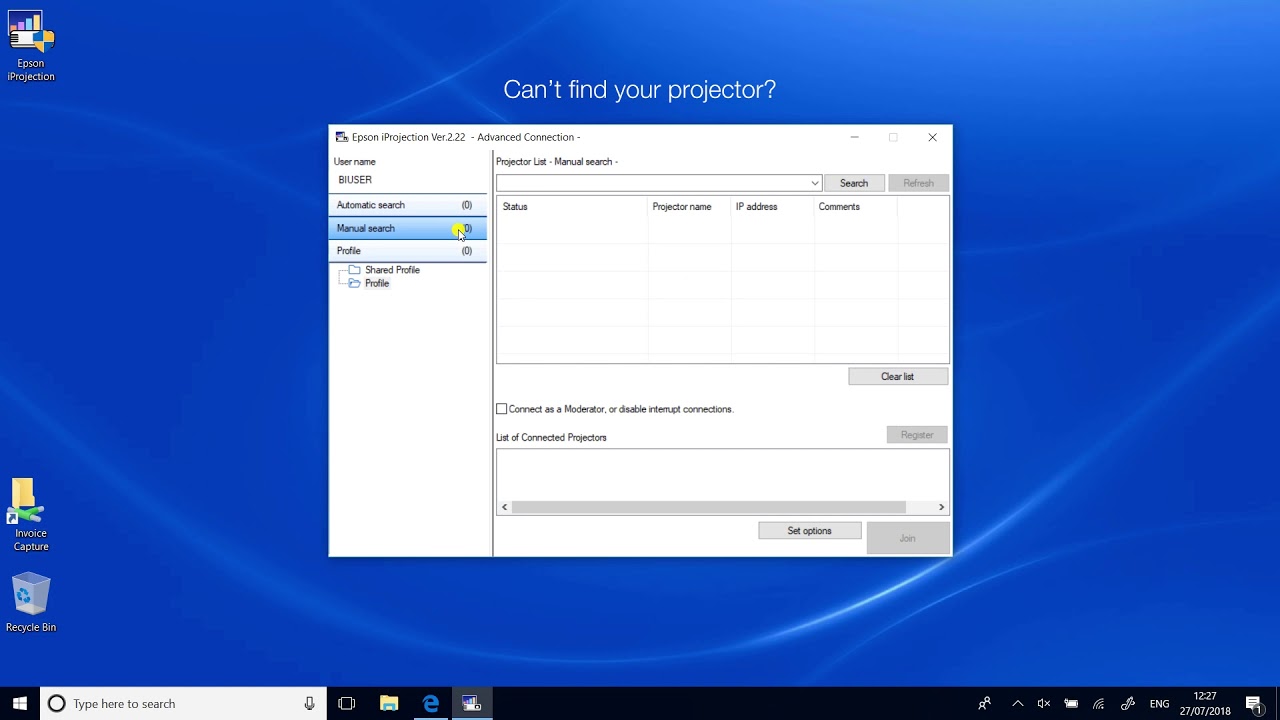Click the Search button
1280x720 pixels.
click(854, 183)
